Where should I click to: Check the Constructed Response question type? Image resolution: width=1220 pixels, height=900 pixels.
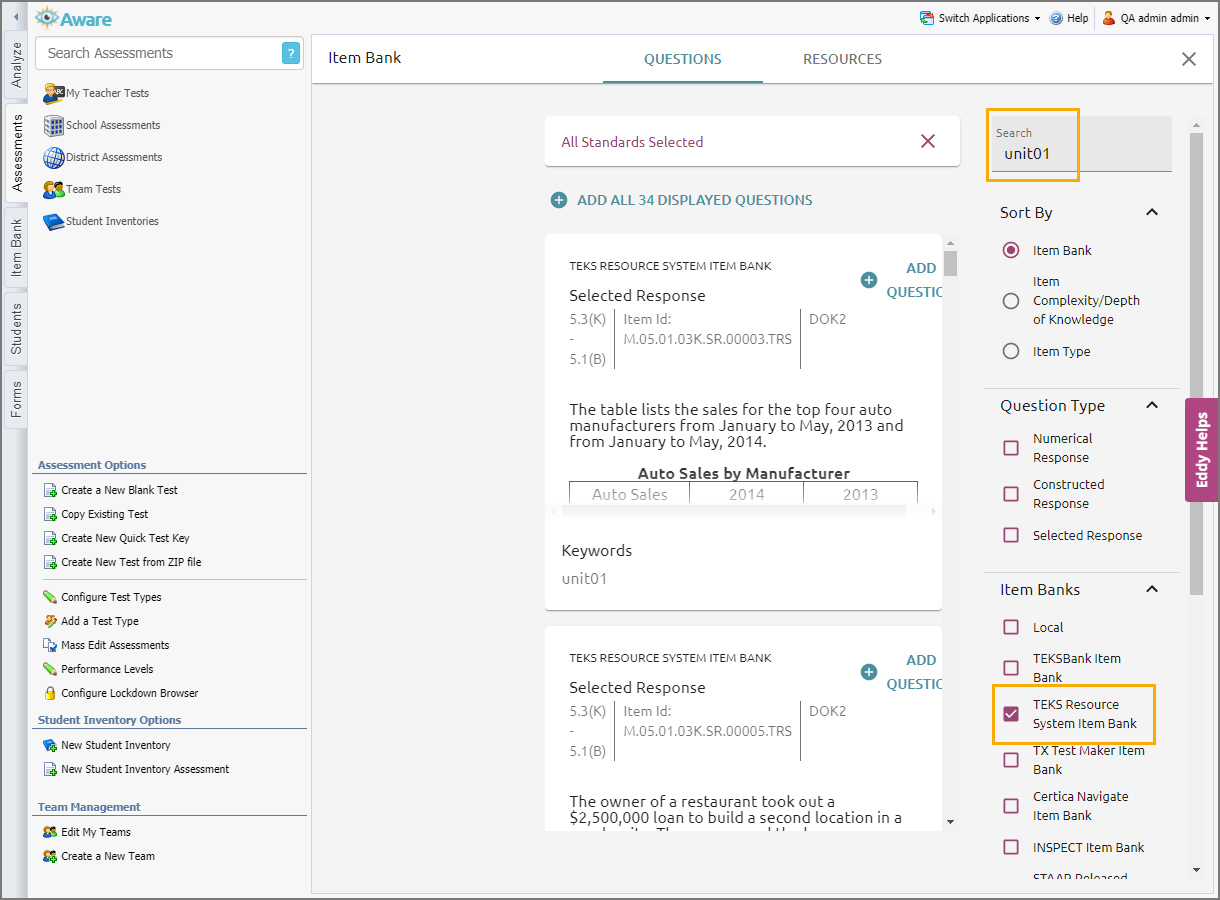(x=1011, y=494)
